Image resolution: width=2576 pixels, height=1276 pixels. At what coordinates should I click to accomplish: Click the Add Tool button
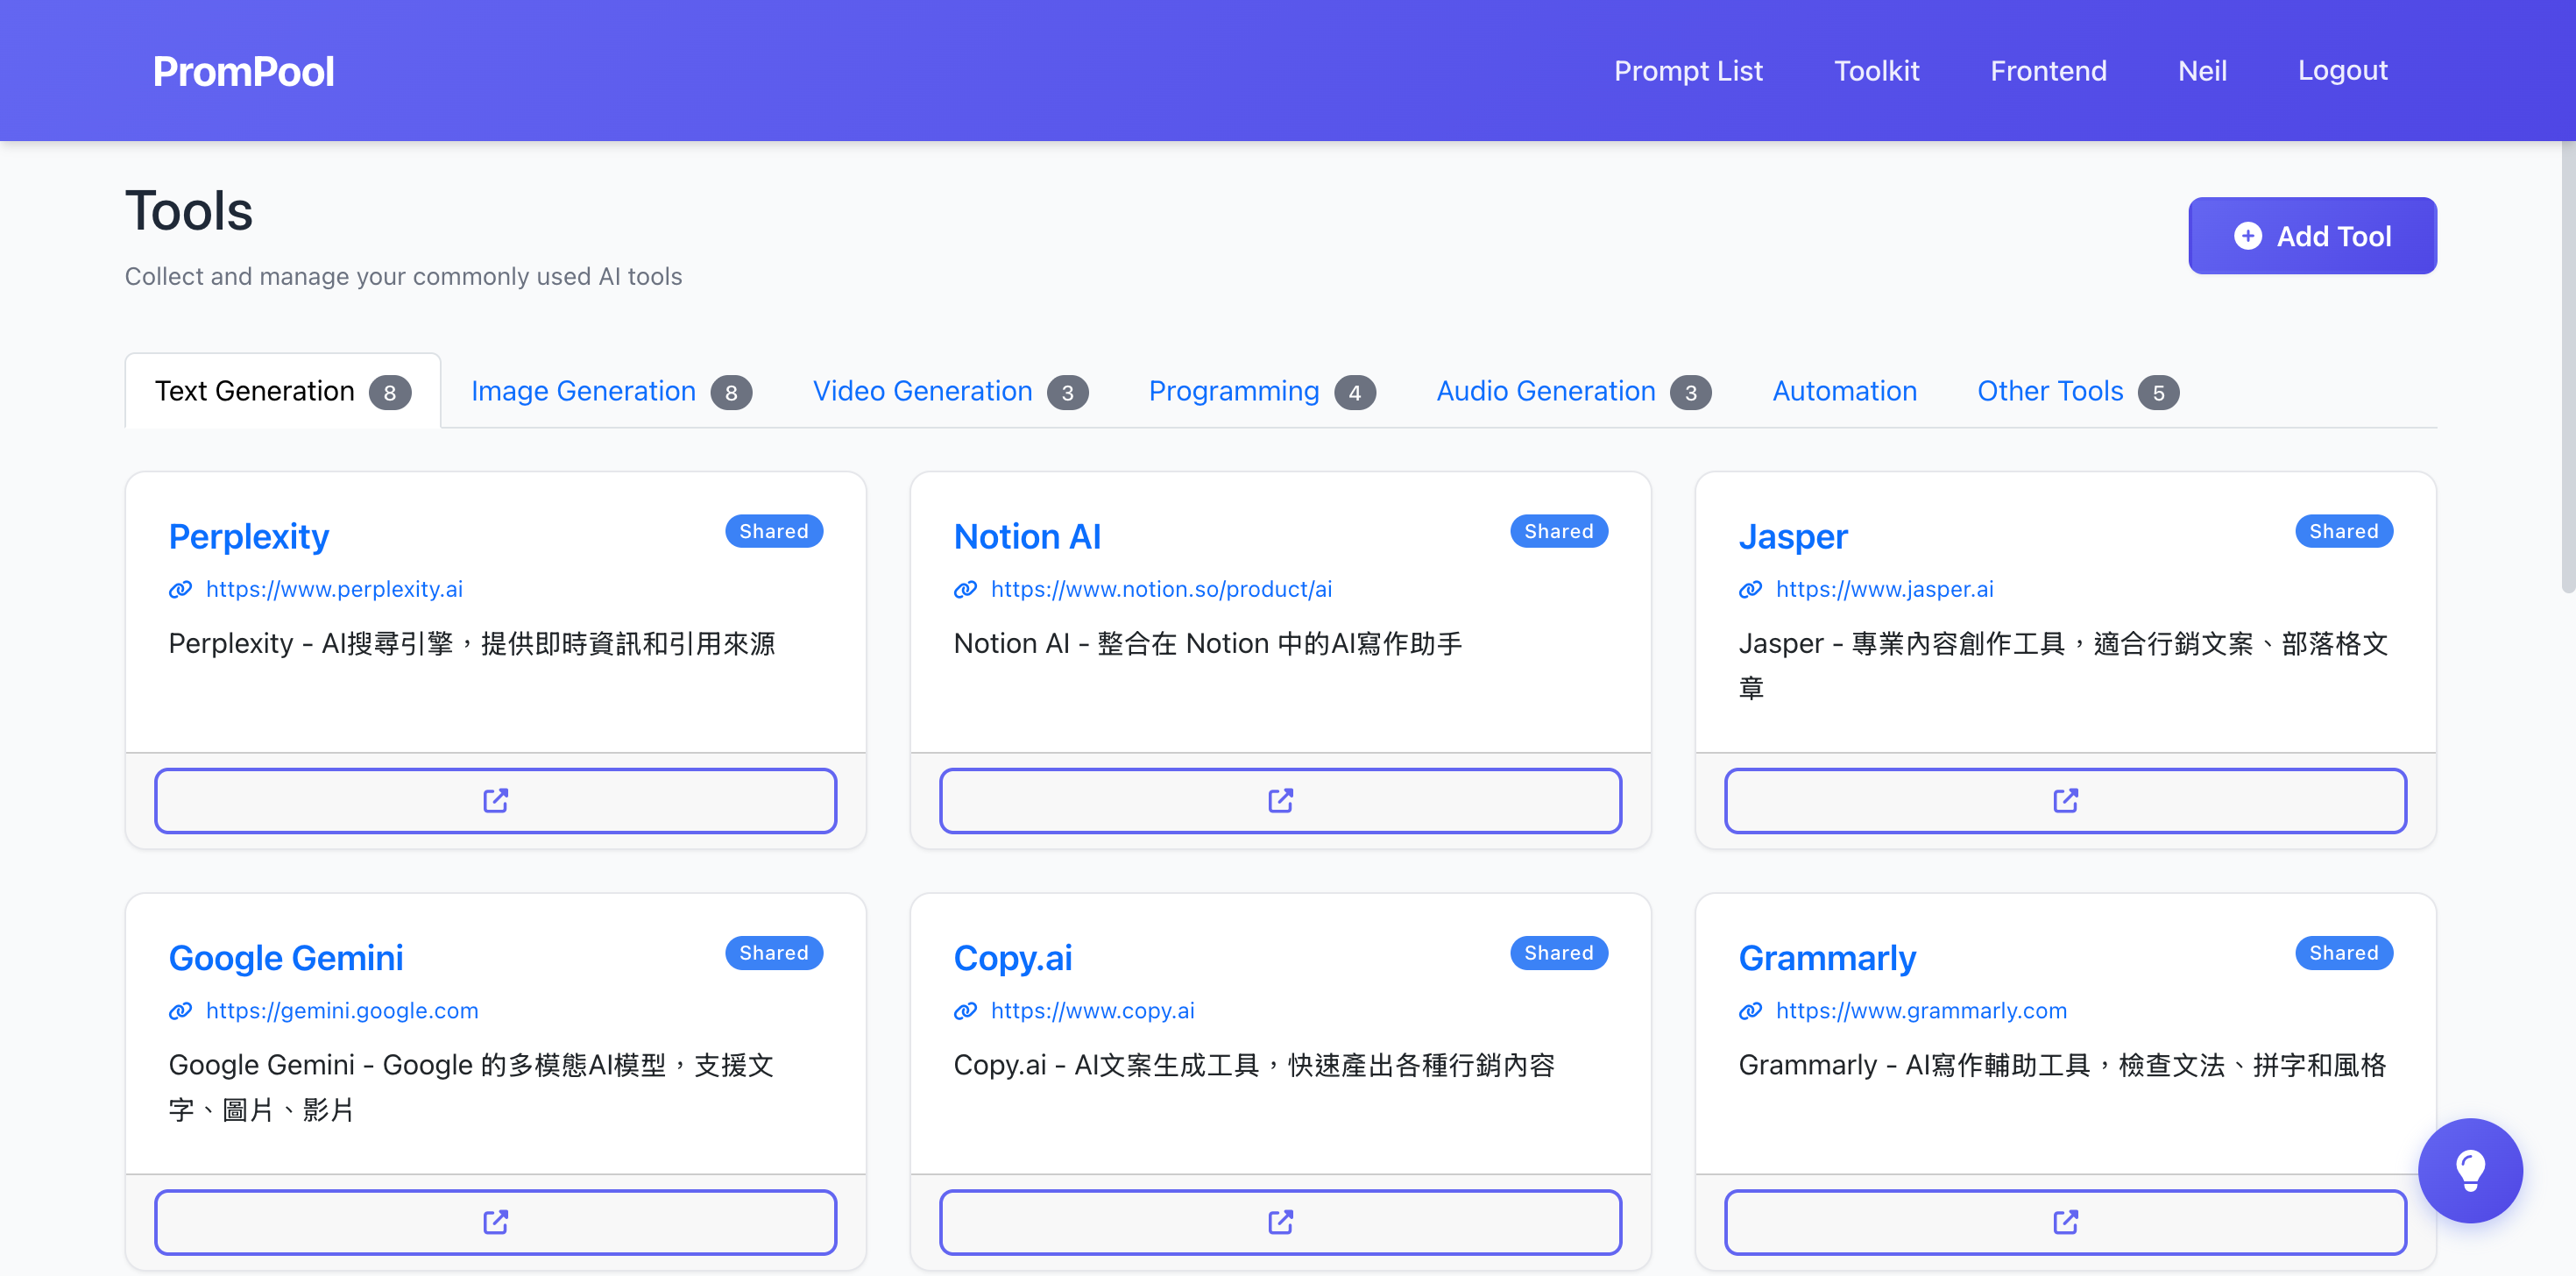click(x=2312, y=236)
